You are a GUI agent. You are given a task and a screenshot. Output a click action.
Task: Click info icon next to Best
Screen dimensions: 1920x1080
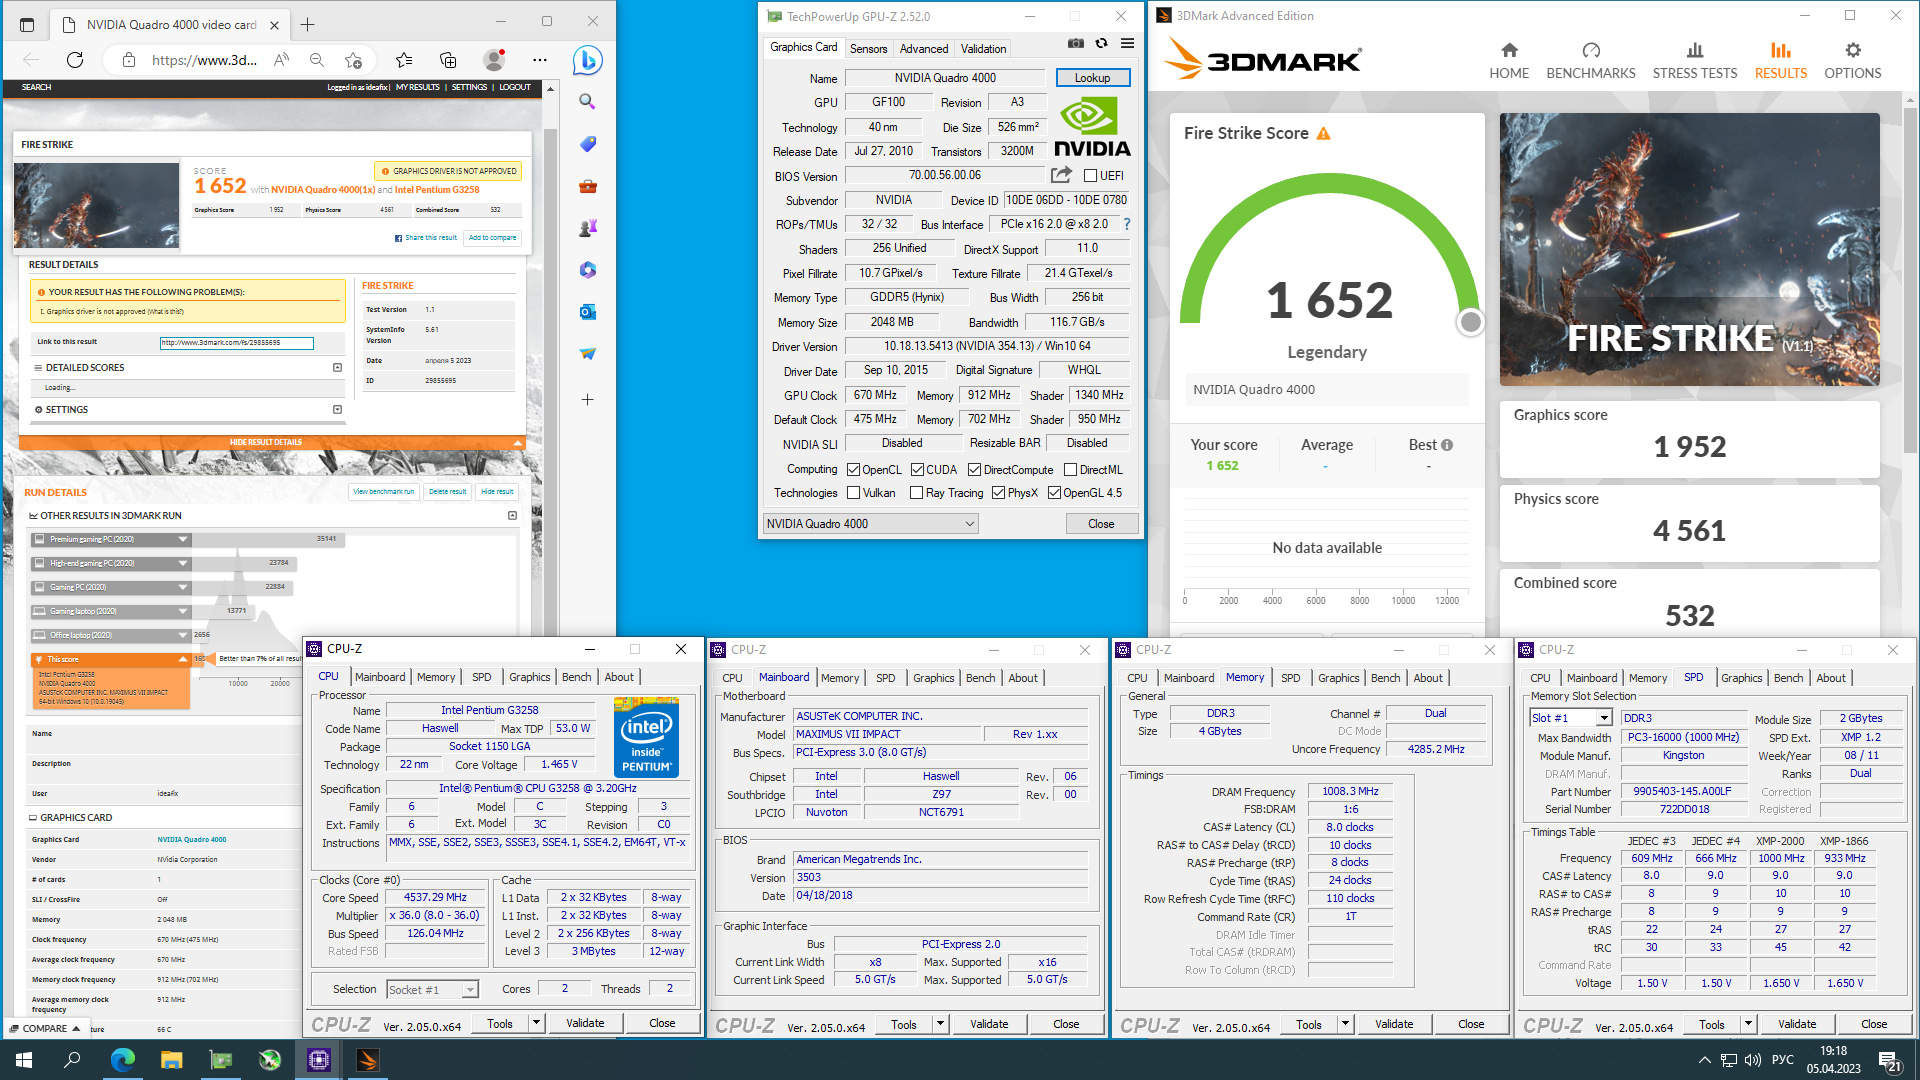1447,445
